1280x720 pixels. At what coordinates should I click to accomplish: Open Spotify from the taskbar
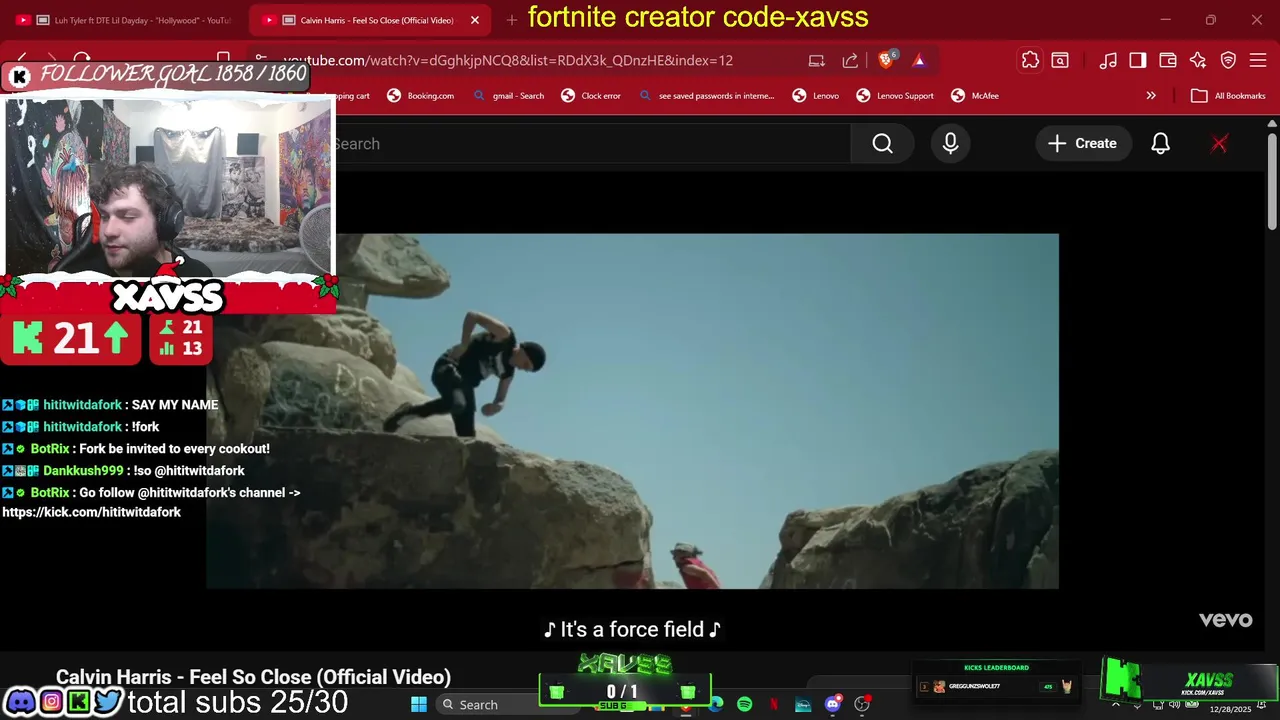pos(744,704)
